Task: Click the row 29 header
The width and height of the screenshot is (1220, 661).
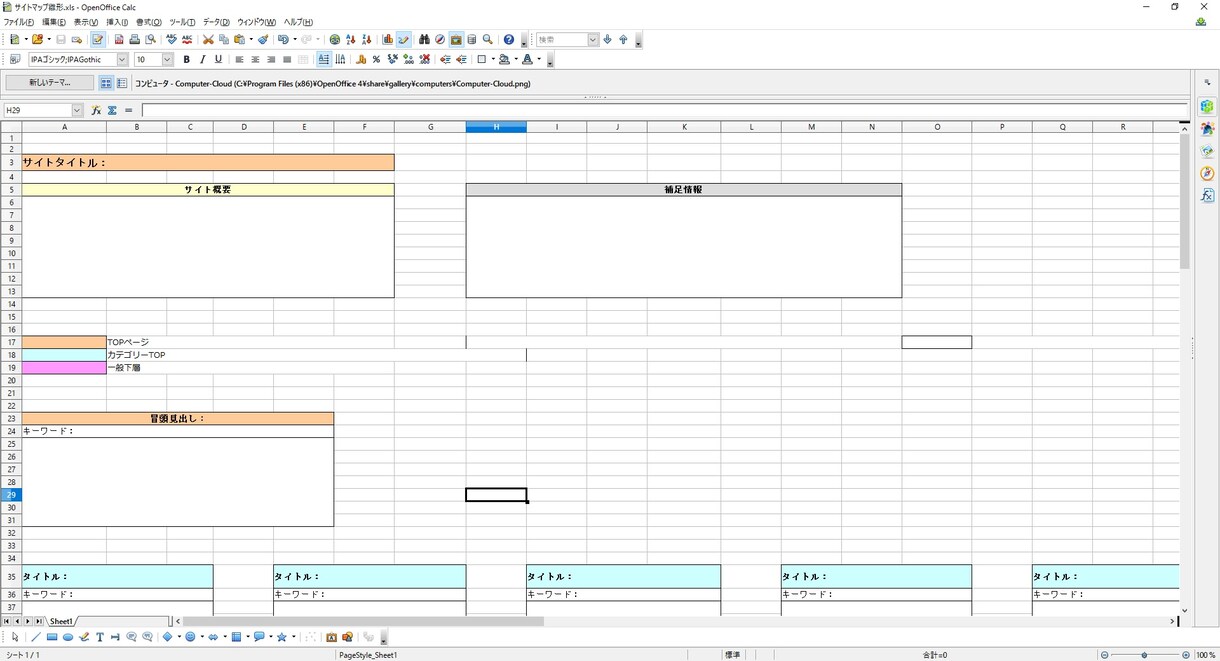Action: click(12, 495)
